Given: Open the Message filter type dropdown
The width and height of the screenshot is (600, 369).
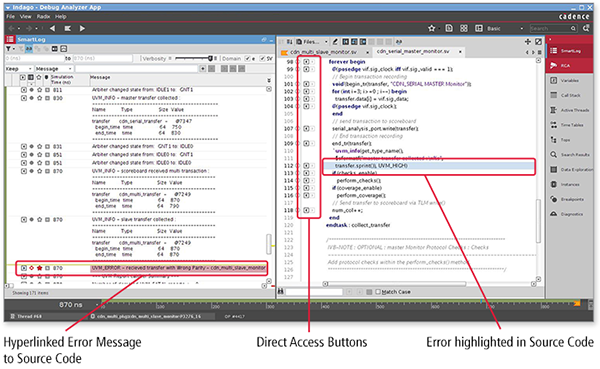Looking at the screenshot, I should [x=54, y=69].
